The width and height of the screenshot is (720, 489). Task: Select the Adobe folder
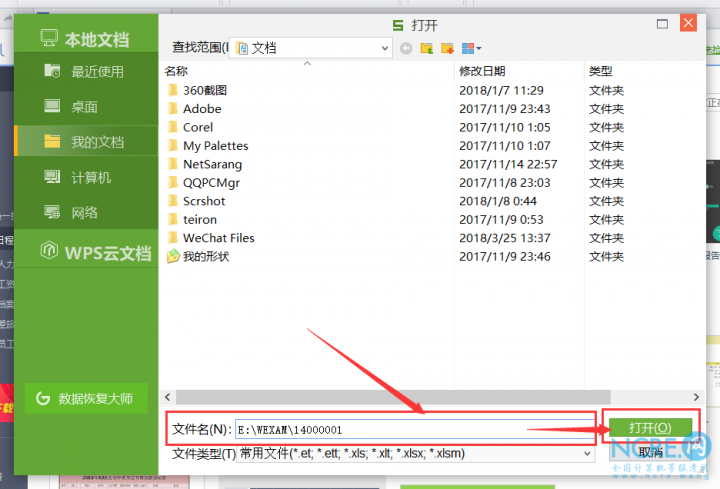[202, 109]
